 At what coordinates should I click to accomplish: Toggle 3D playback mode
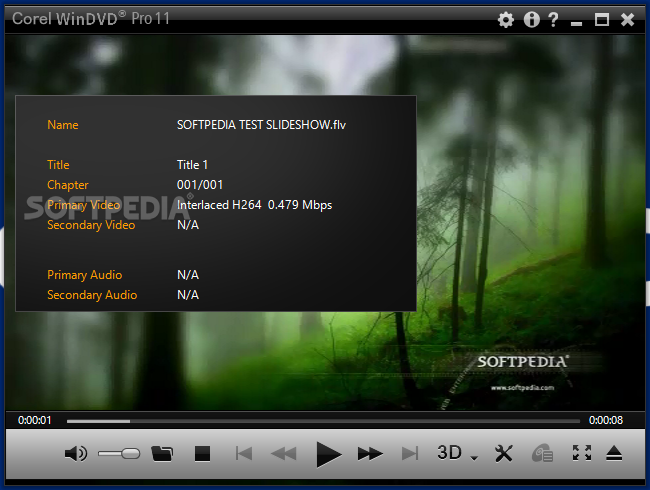pos(449,453)
